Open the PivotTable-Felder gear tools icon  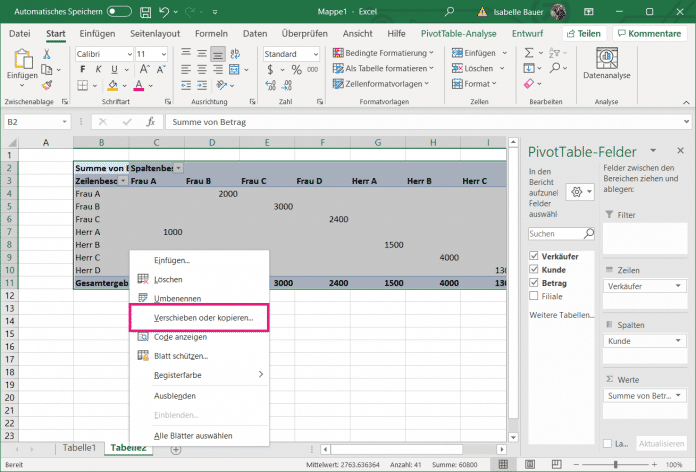coord(578,191)
